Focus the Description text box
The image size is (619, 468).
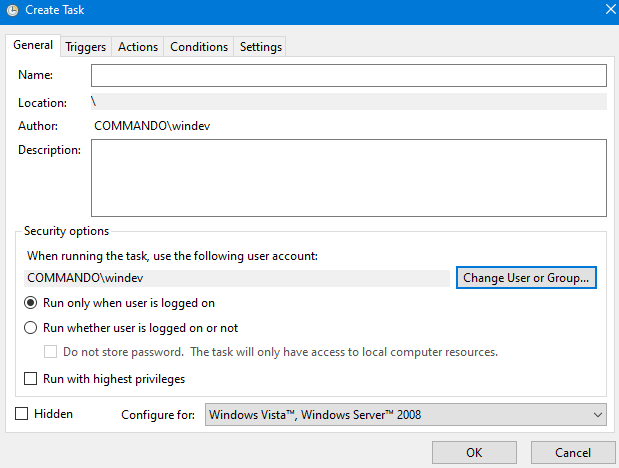pyautogui.click(x=348, y=178)
